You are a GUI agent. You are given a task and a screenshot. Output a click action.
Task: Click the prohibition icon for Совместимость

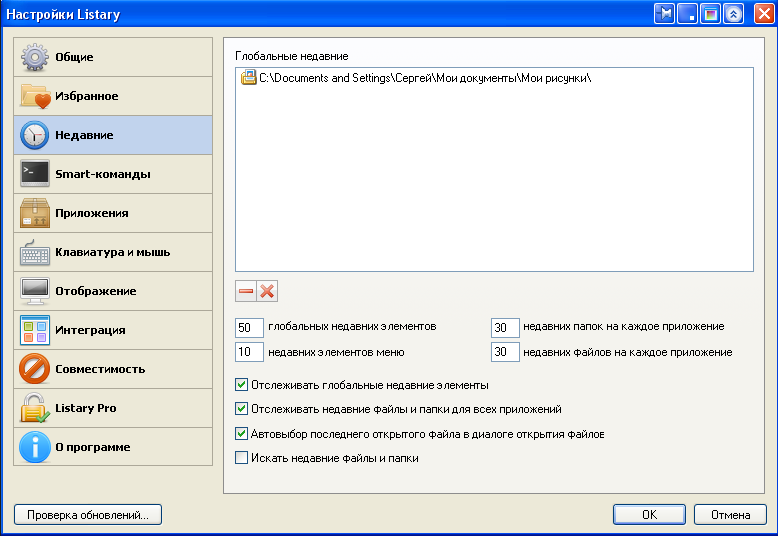(35, 369)
